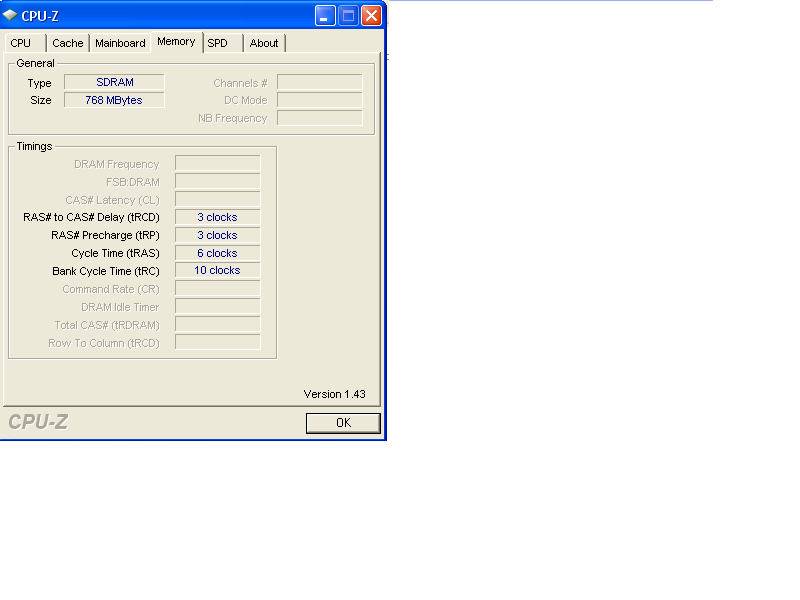
Task: Minimize the CPU-Z window
Action: tap(325, 15)
